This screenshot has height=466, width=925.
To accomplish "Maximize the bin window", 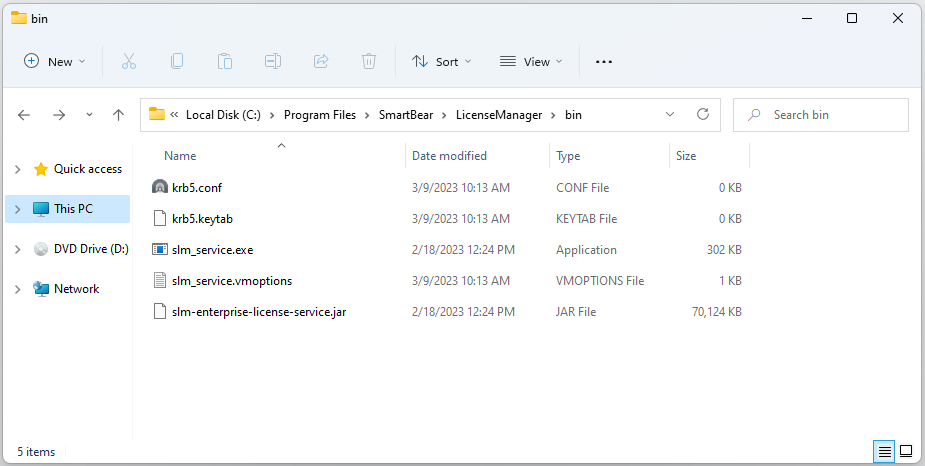I will coord(852,18).
